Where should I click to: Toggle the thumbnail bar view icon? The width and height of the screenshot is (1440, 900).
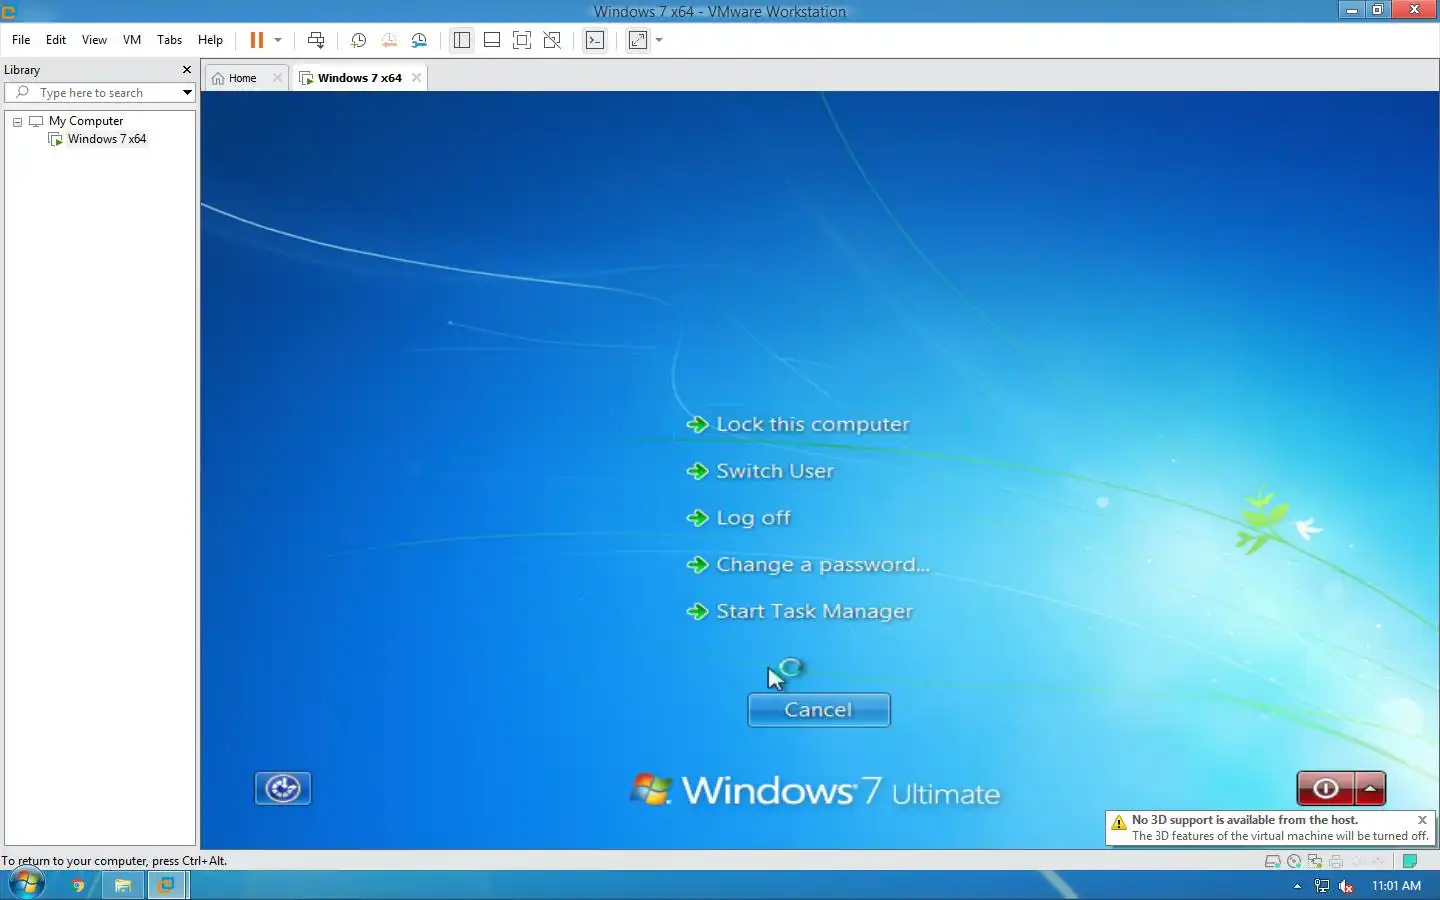pos(492,40)
